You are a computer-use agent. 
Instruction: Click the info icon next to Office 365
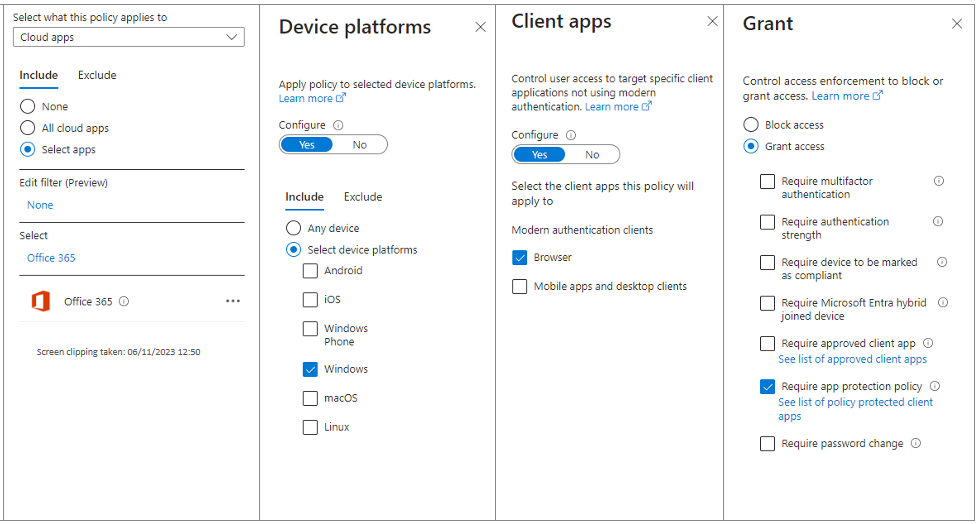point(124,302)
